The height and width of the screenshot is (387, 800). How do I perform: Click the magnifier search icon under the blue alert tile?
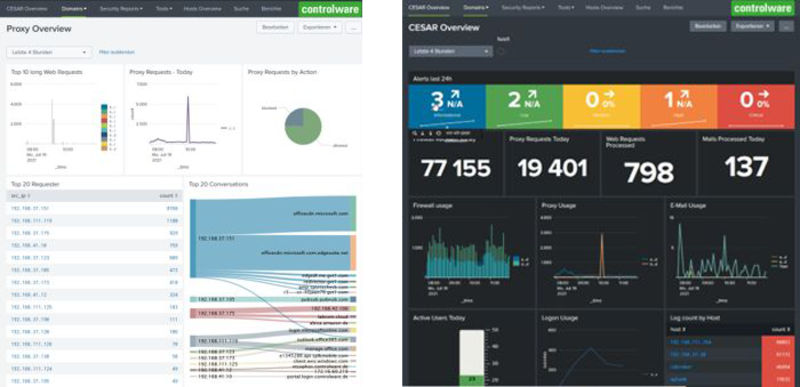[415, 133]
